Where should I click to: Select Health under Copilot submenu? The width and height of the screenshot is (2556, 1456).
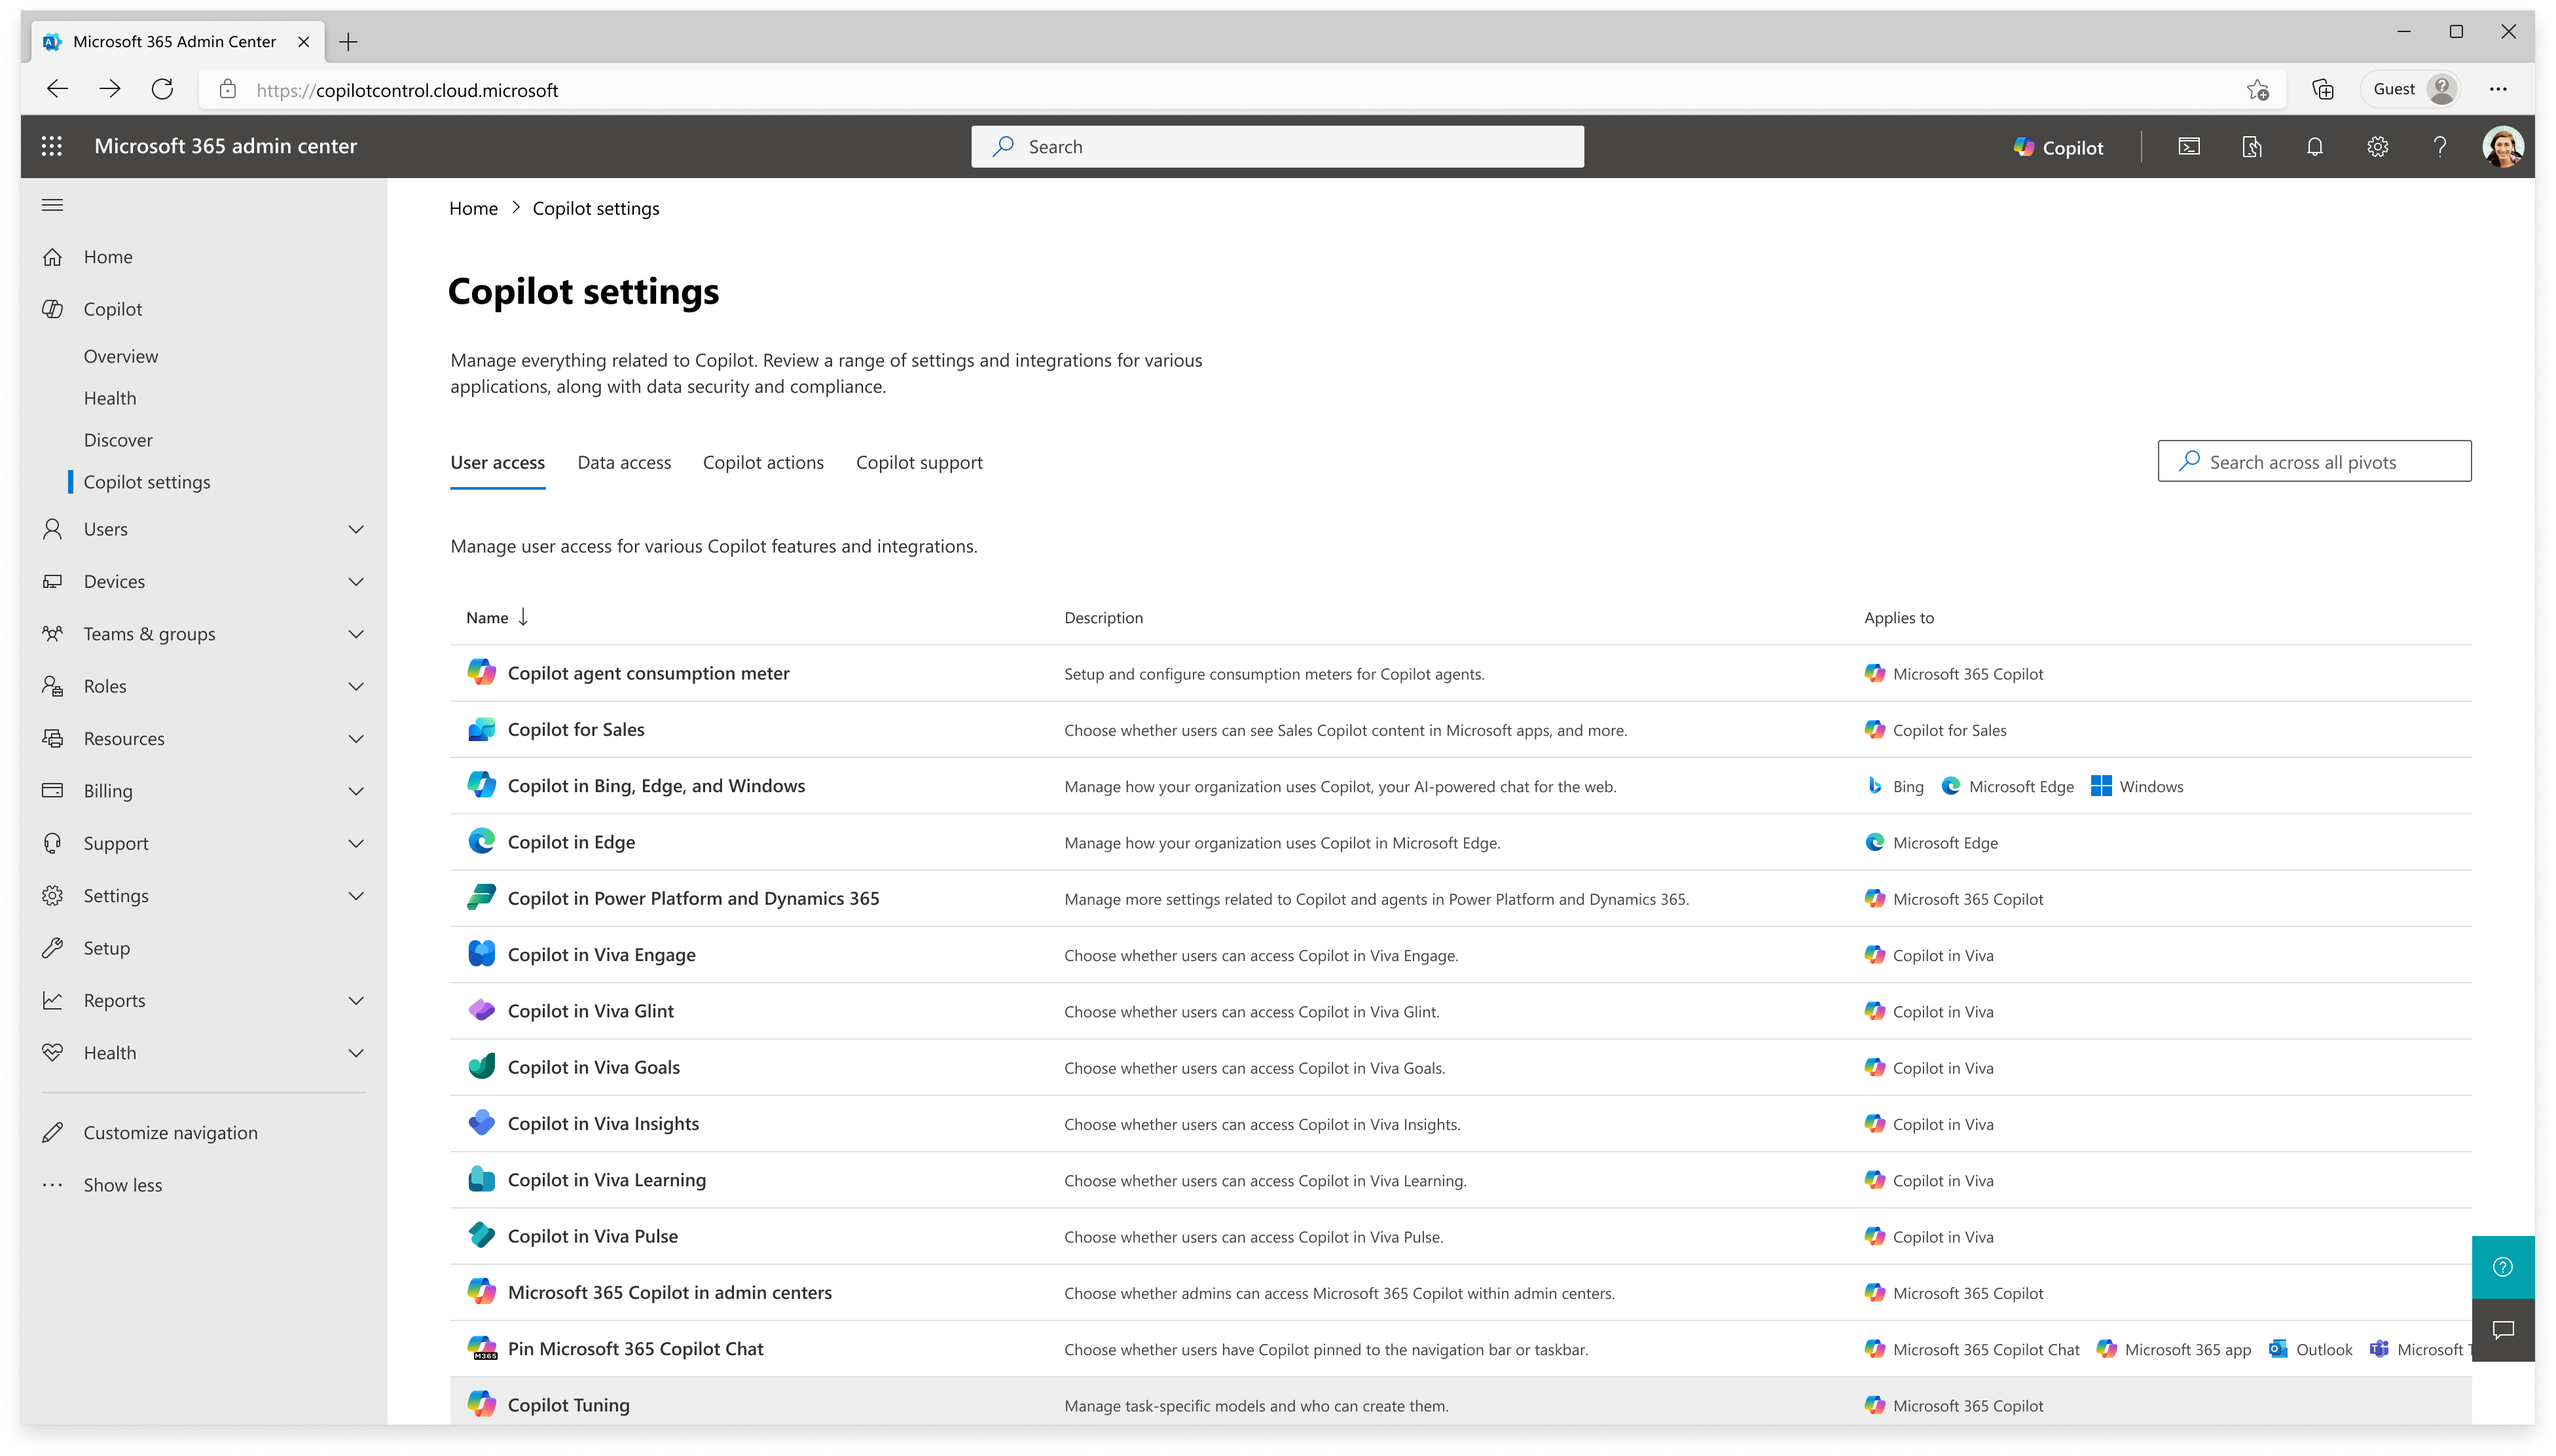(110, 398)
